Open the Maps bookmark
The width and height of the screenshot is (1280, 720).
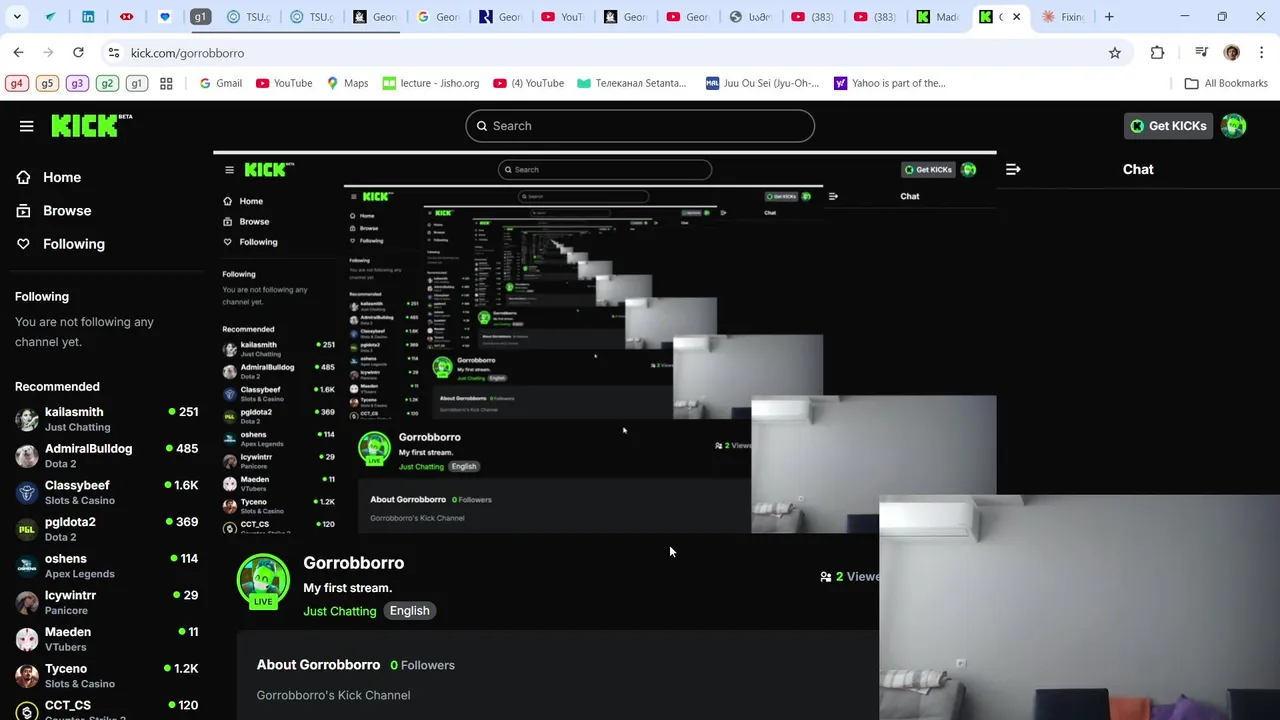click(x=347, y=83)
